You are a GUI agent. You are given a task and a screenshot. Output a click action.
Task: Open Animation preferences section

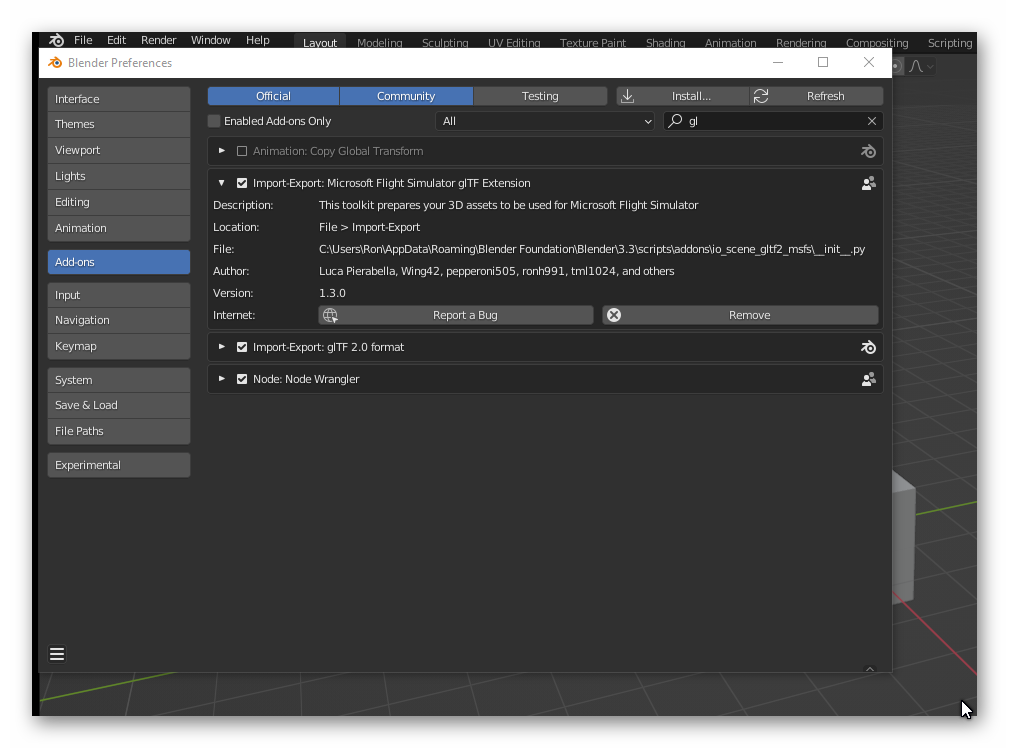pyautogui.click(x=119, y=228)
